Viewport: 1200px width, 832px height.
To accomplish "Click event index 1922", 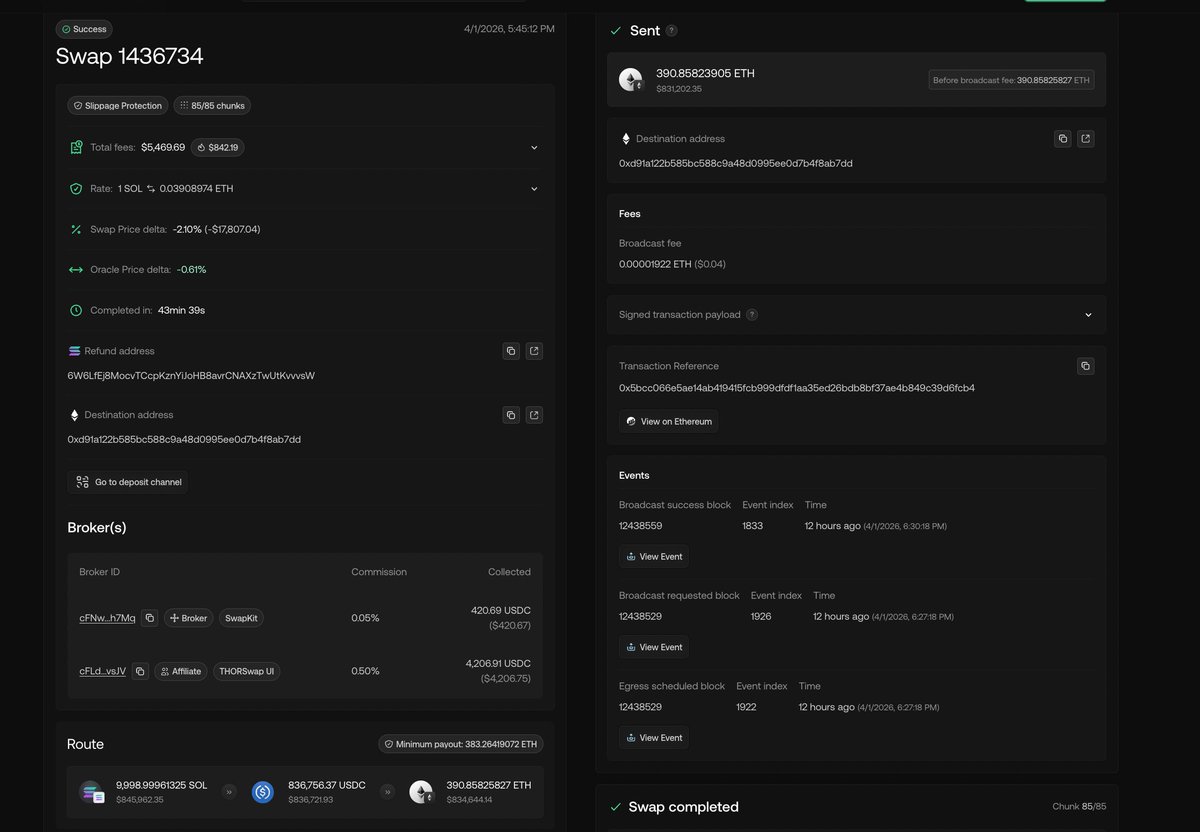I will point(747,707).
